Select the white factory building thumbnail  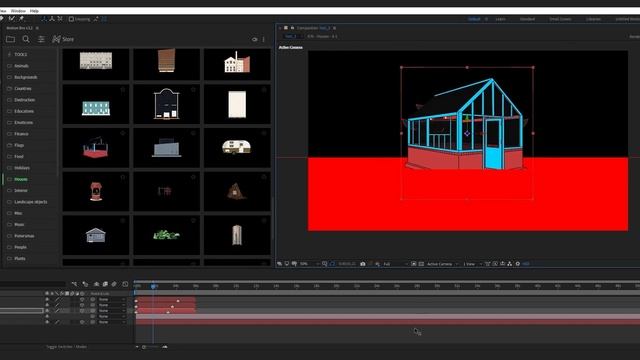click(237, 63)
